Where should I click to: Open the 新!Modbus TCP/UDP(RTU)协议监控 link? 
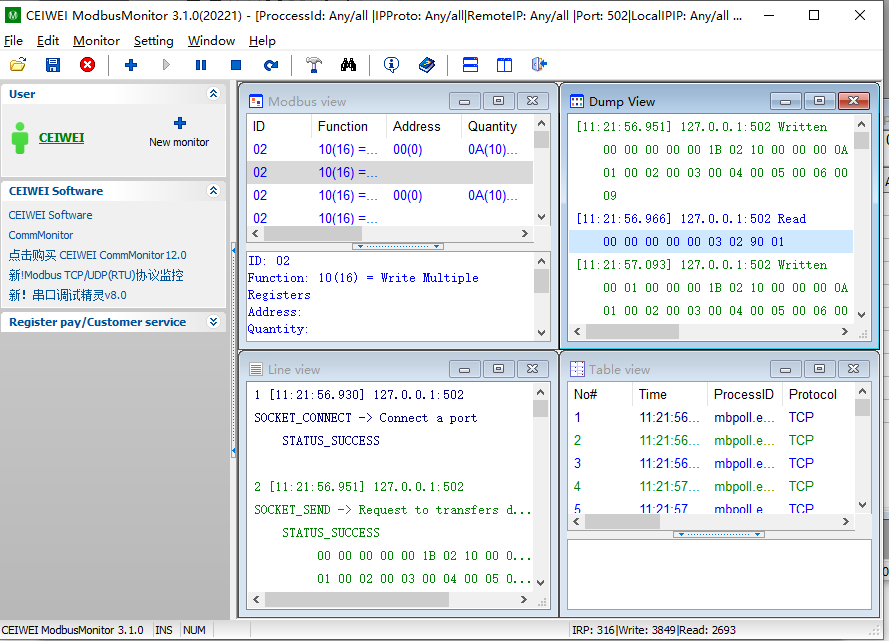(x=96, y=275)
